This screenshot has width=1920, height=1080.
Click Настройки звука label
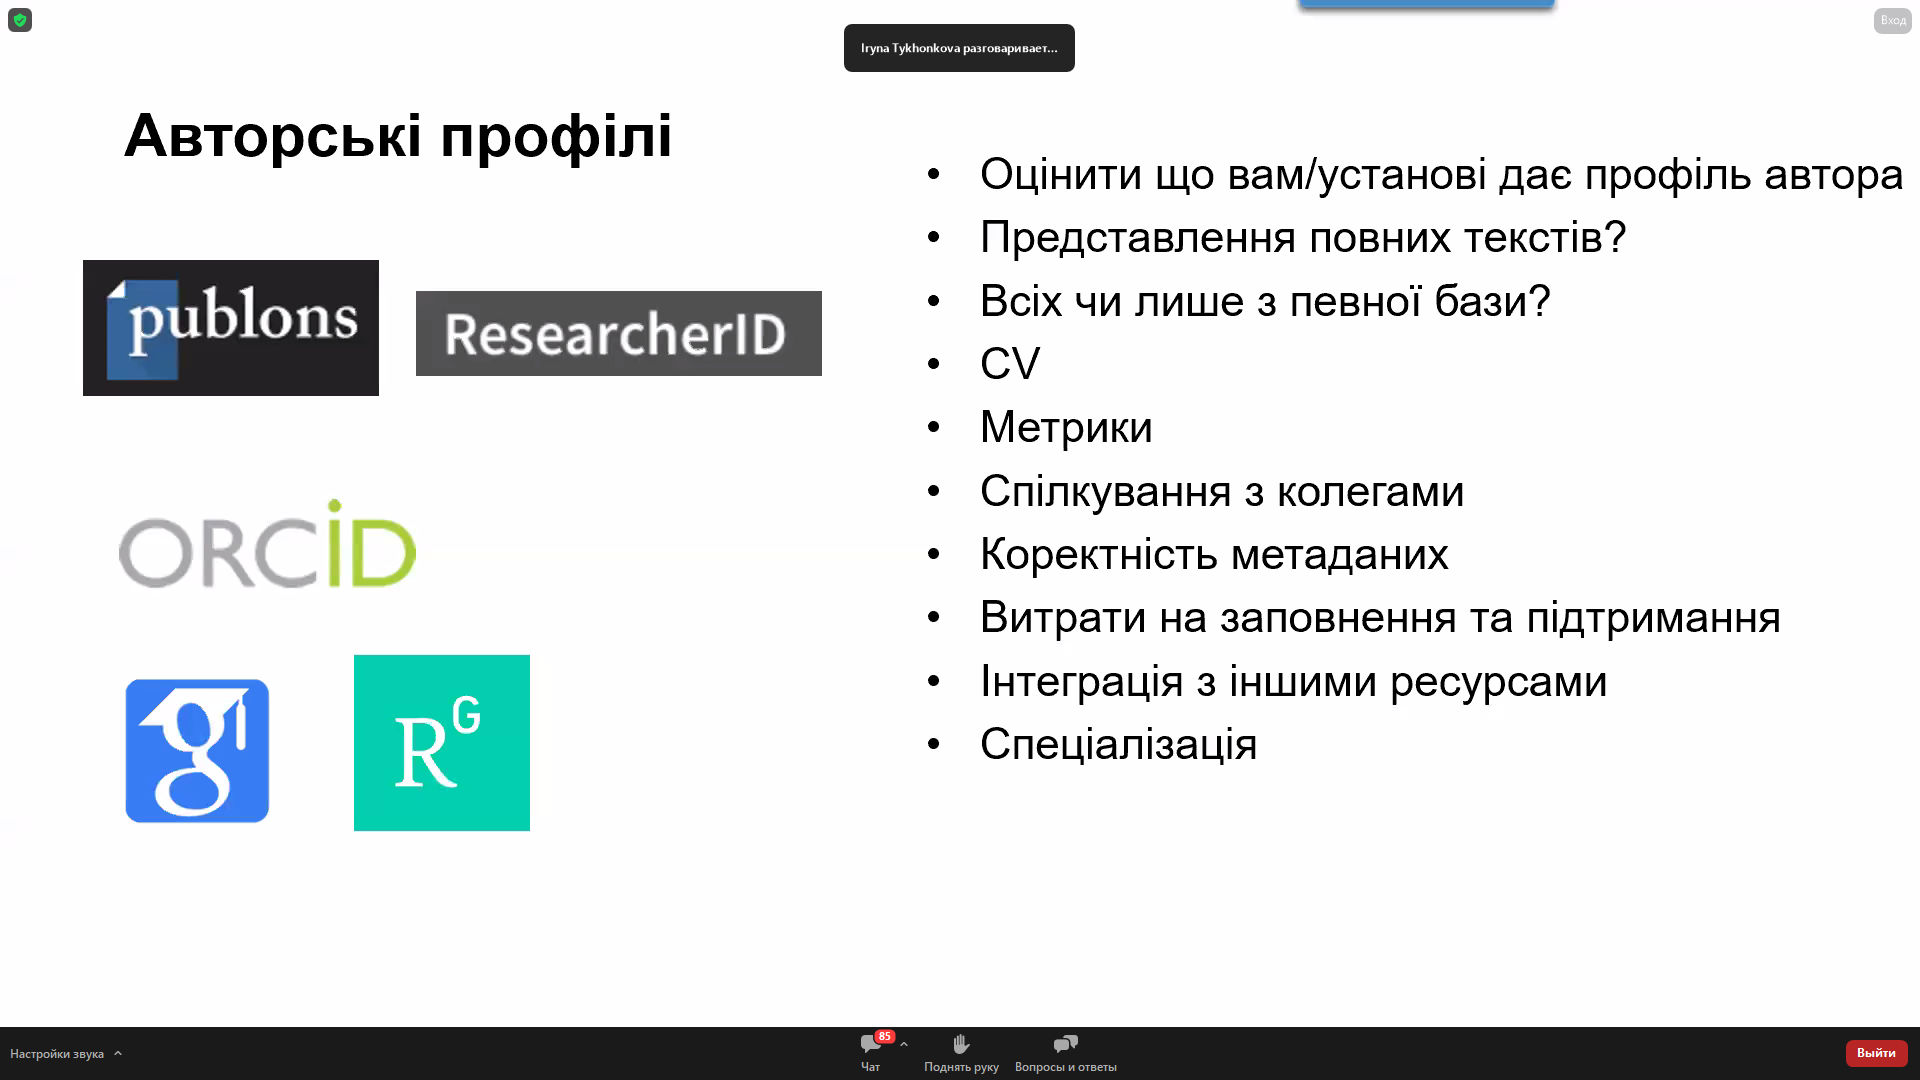57,1054
